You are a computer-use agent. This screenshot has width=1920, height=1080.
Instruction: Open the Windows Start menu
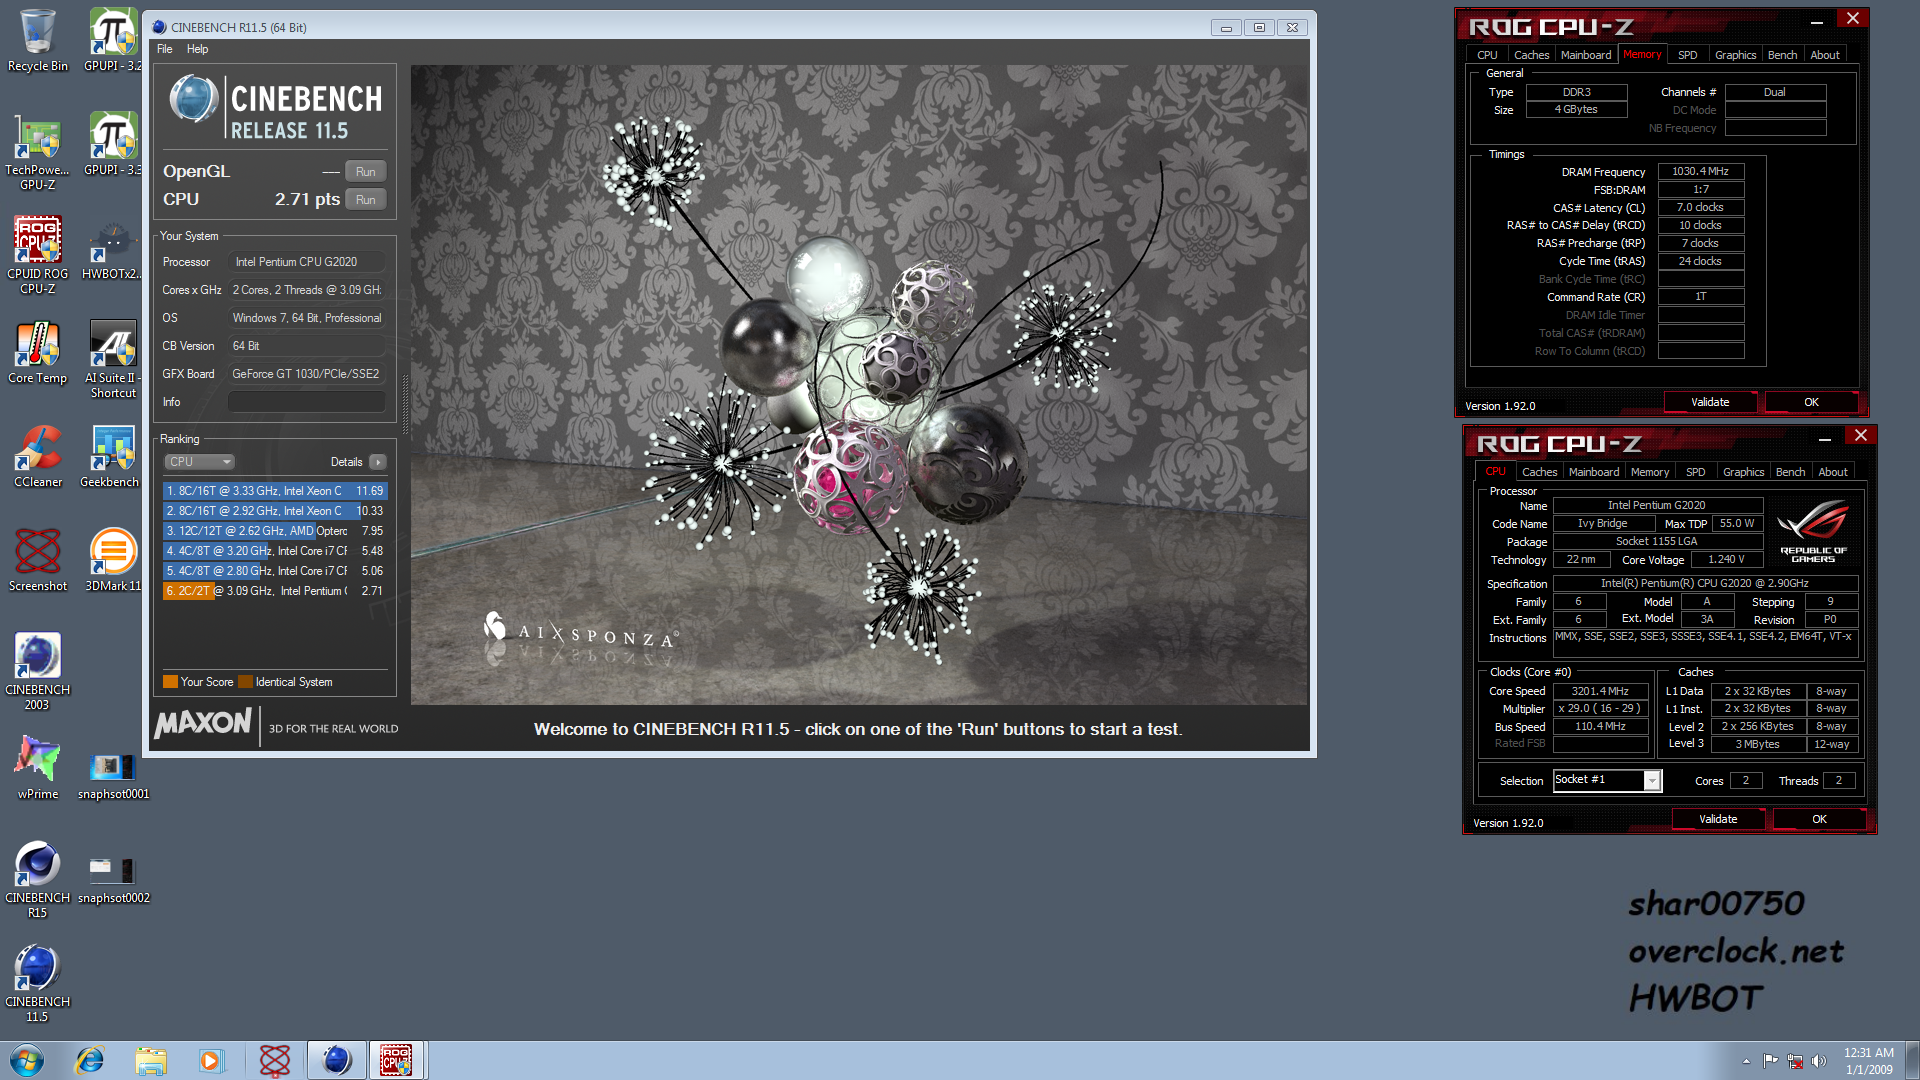[x=27, y=1060]
